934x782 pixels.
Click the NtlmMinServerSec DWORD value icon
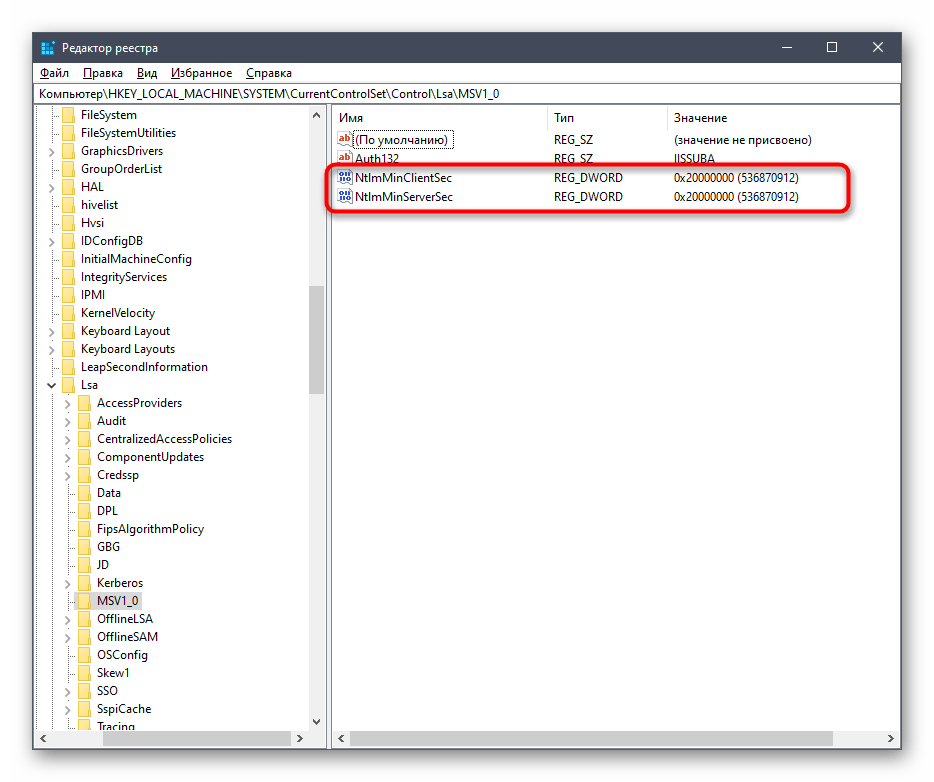pyautogui.click(x=345, y=197)
